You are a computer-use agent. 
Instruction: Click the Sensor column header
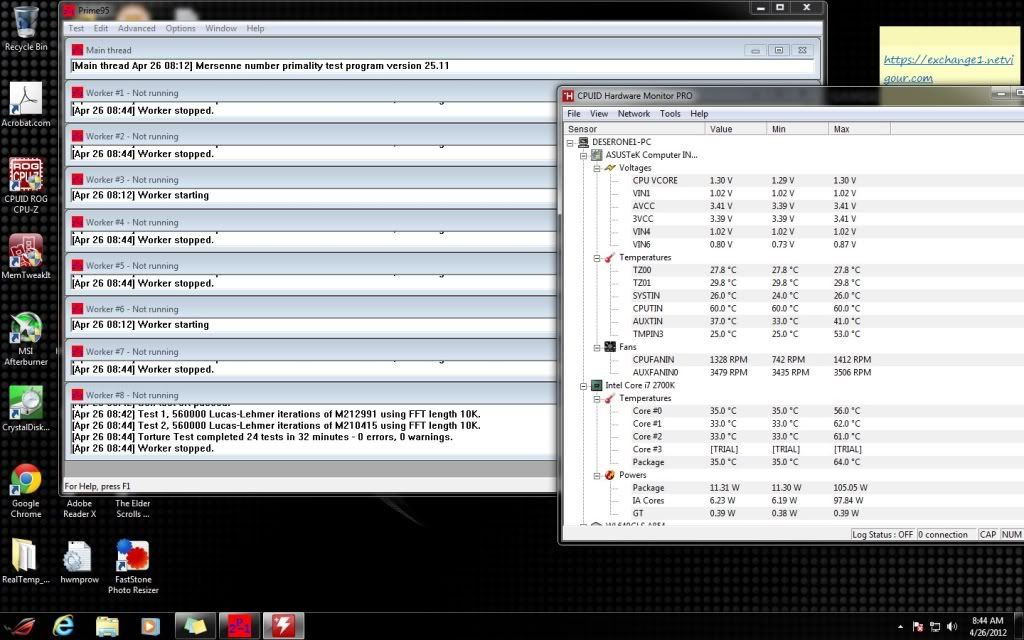click(634, 129)
